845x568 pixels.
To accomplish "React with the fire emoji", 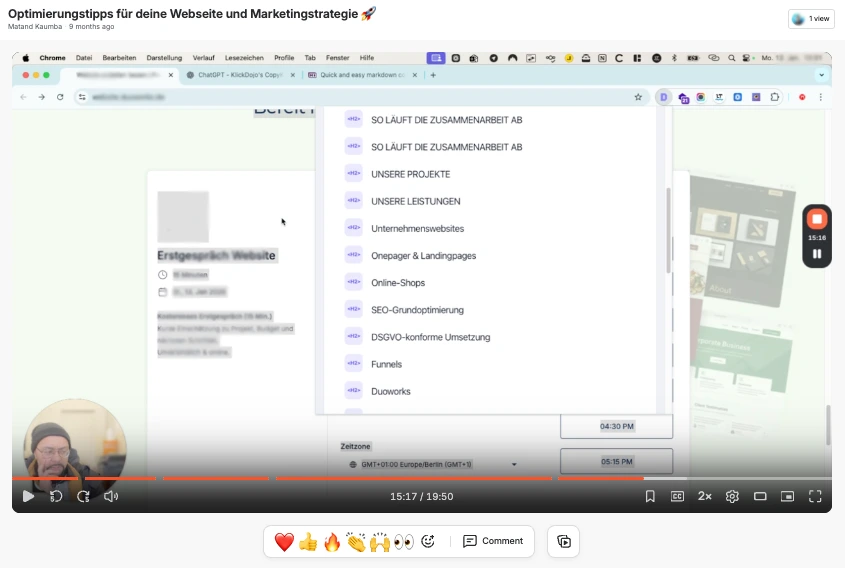I will [x=332, y=542].
